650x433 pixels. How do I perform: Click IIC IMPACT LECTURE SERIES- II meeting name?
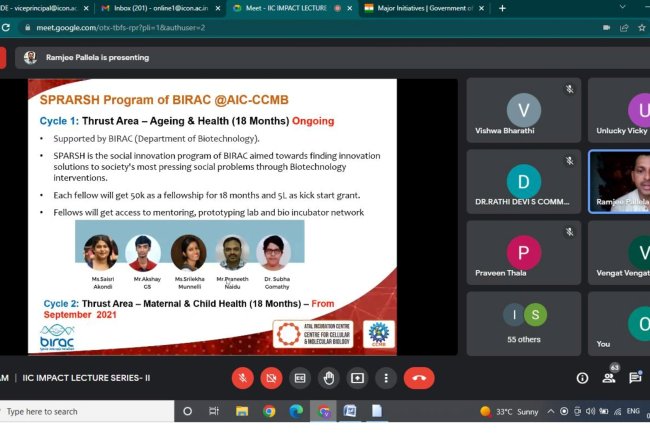[x=86, y=378]
